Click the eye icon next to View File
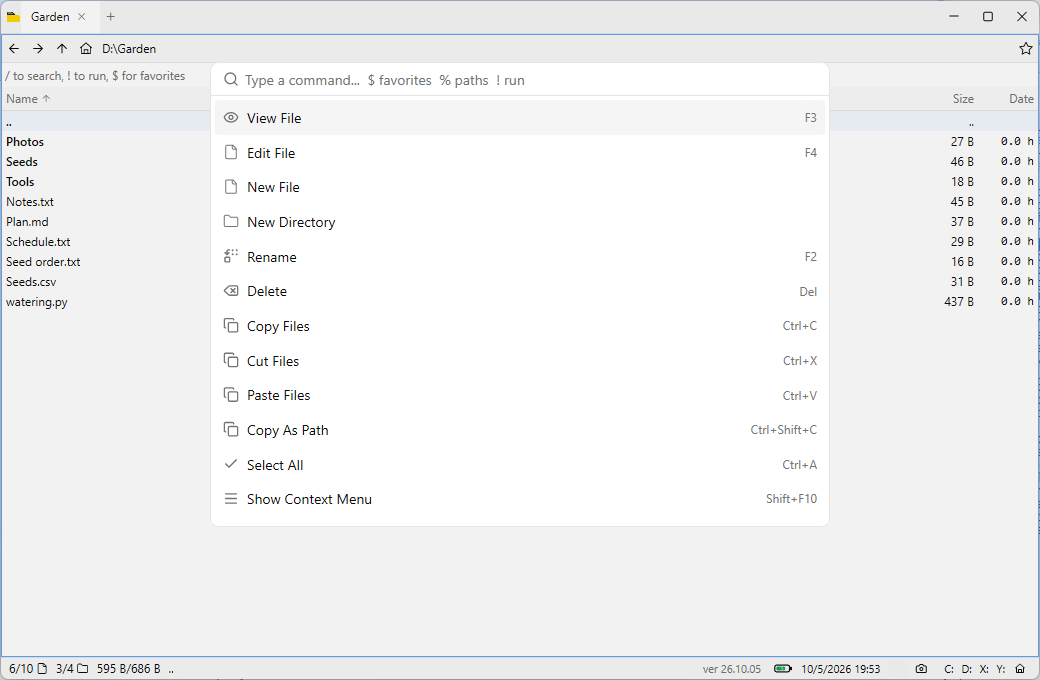The width and height of the screenshot is (1040, 680). (x=231, y=117)
